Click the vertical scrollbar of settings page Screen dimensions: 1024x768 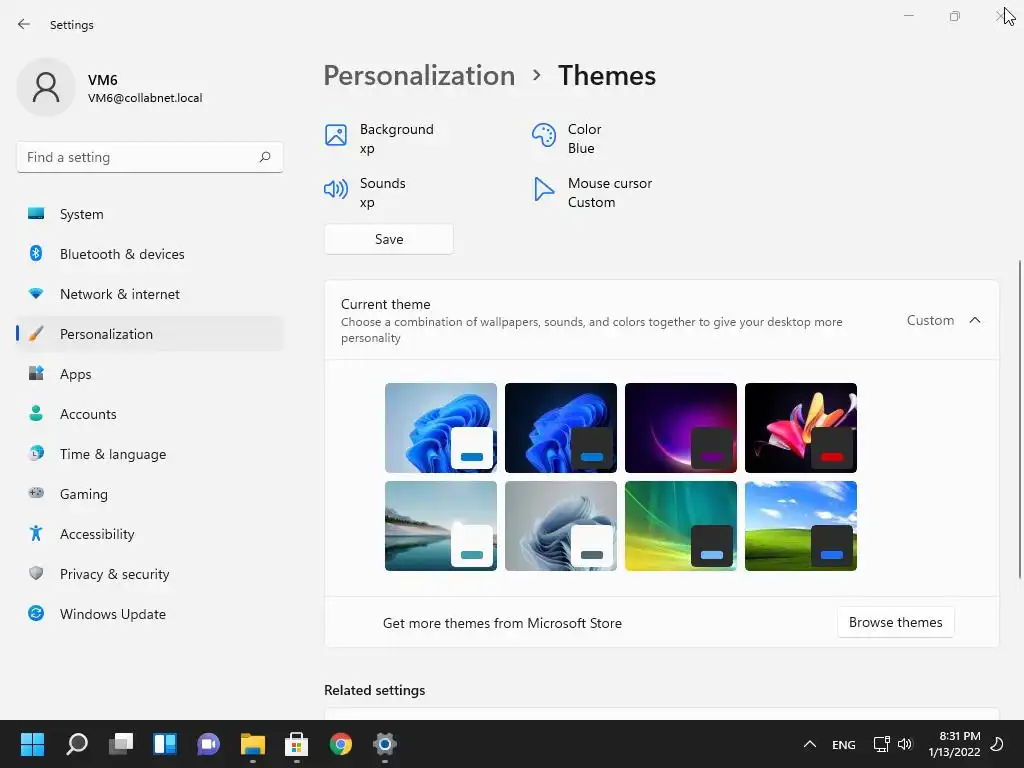[1019, 419]
